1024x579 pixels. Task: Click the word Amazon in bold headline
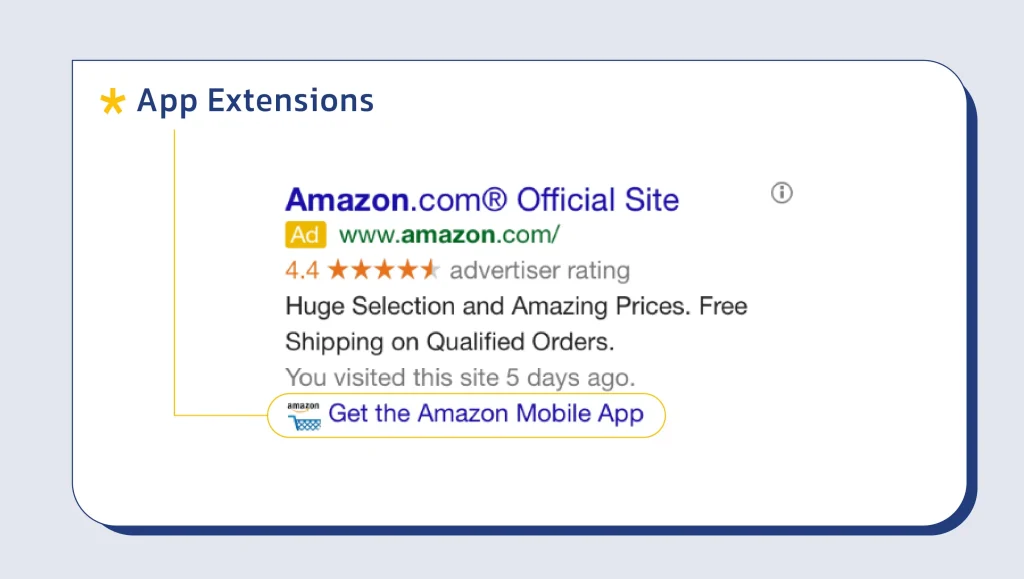(347, 200)
